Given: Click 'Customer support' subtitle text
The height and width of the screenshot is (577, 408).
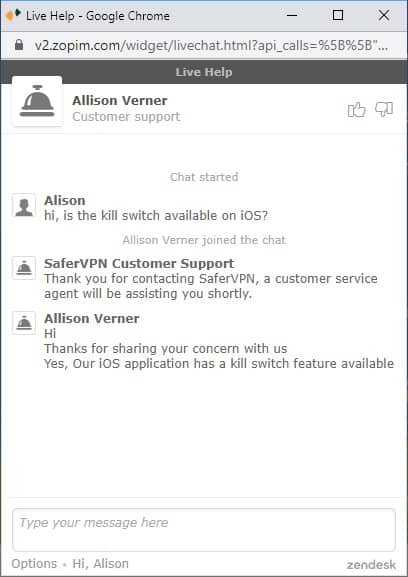Looking at the screenshot, I should pyautogui.click(x=126, y=117).
